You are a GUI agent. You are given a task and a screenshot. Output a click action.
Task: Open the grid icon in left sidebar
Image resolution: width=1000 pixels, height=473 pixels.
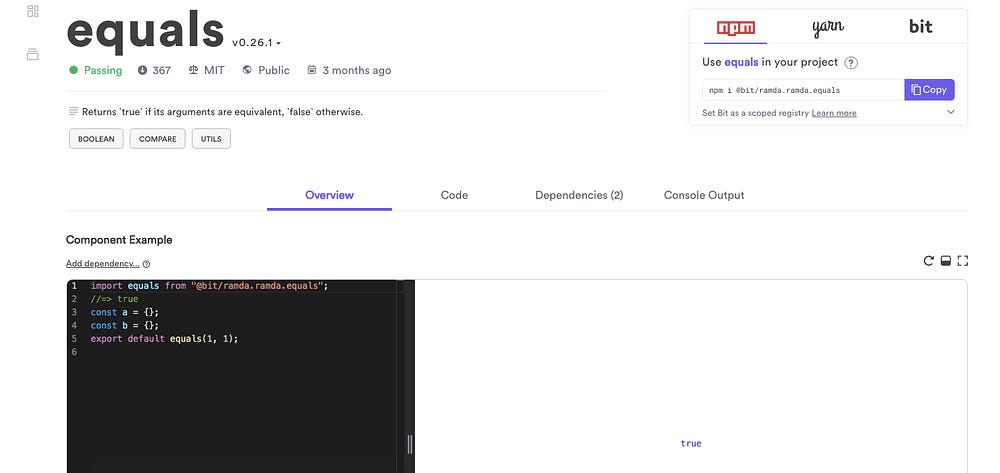click(x=33, y=11)
